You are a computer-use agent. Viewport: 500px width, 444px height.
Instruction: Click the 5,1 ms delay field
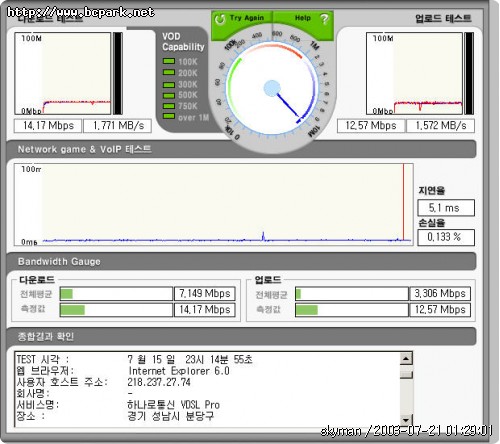pyautogui.click(x=446, y=208)
